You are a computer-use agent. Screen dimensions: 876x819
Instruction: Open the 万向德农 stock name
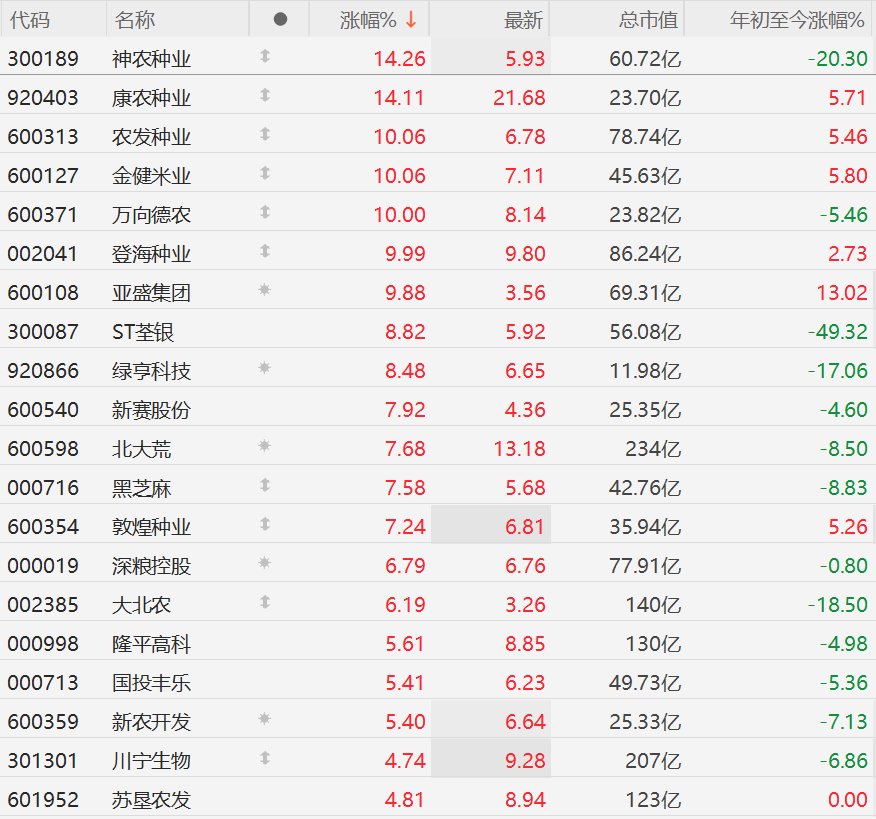(151, 215)
